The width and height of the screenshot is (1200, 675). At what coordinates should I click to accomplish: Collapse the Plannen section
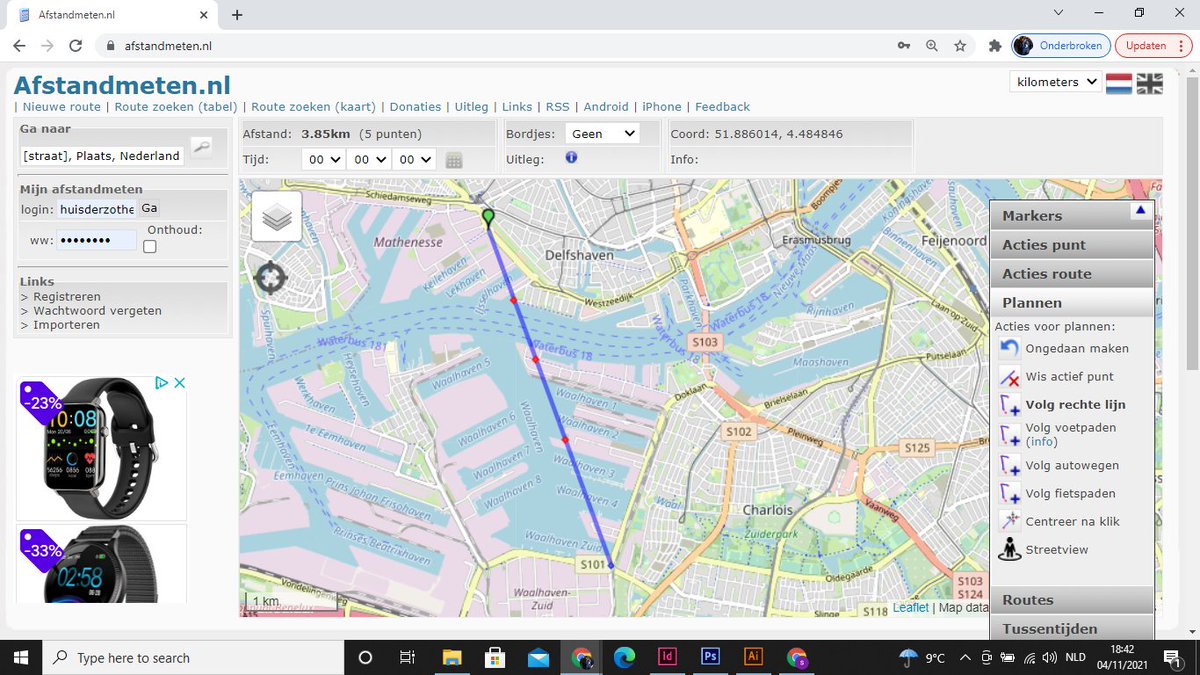click(x=1072, y=303)
